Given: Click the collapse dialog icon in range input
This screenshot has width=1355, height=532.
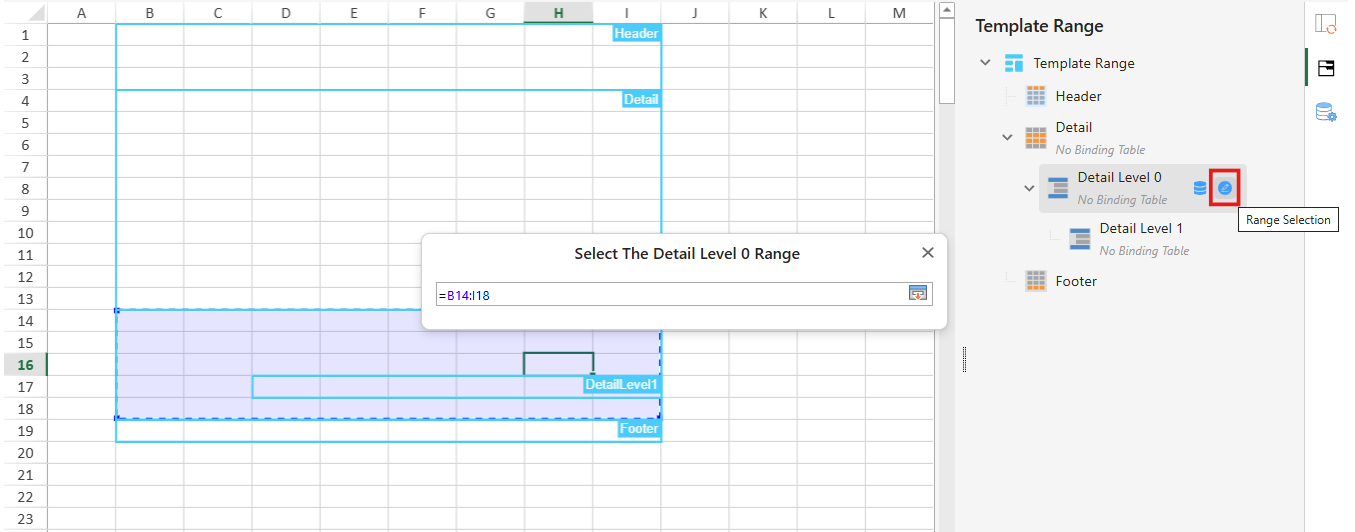Looking at the screenshot, I should tap(917, 293).
